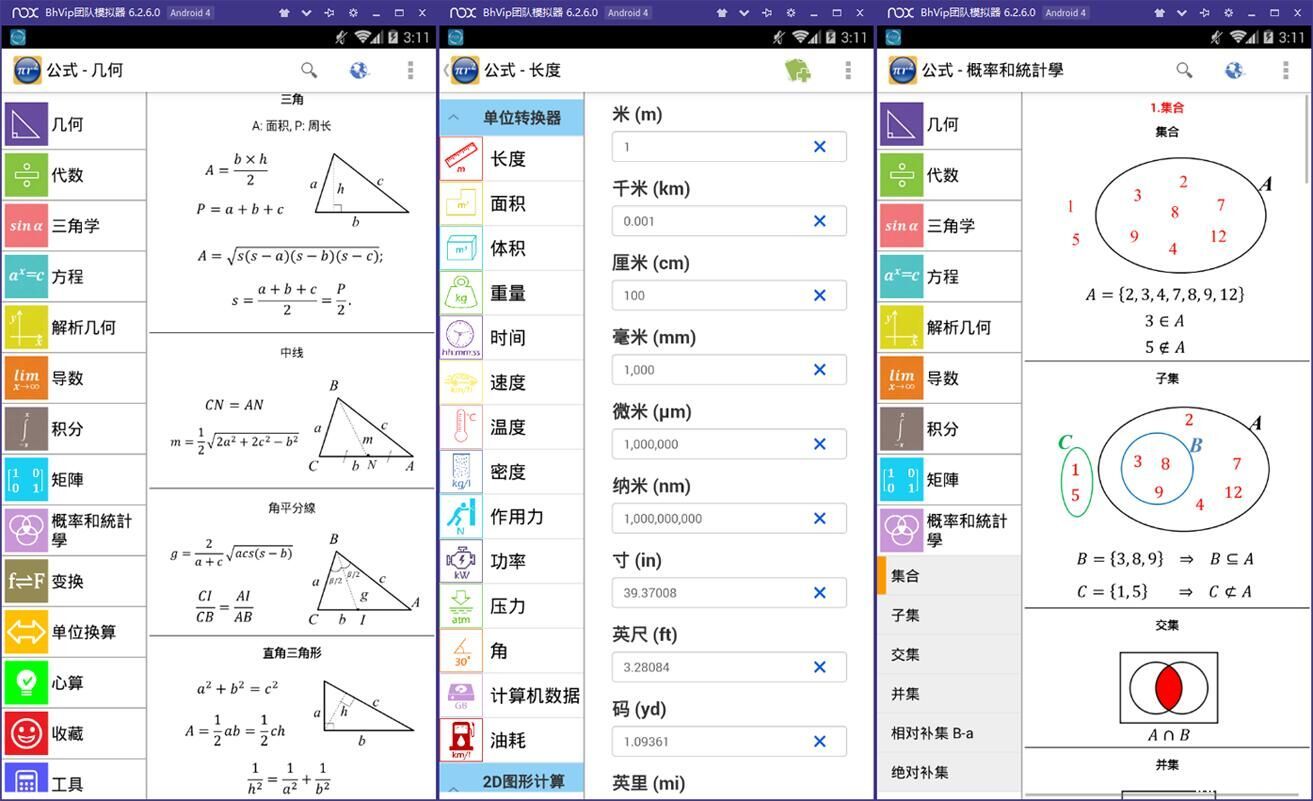Expand the 2D图形计算 section

[511, 782]
